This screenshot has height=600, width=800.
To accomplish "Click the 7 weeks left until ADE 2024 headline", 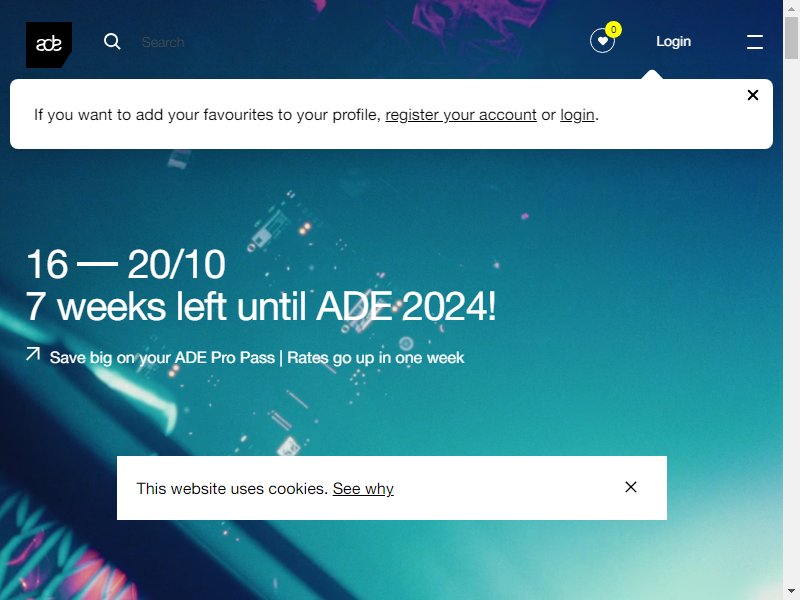I will (261, 307).
